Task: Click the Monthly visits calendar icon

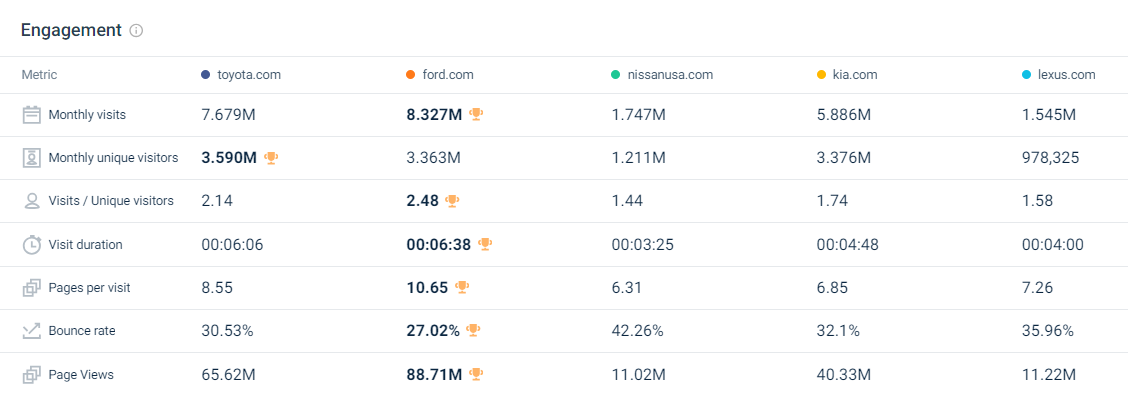Action: click(31, 115)
